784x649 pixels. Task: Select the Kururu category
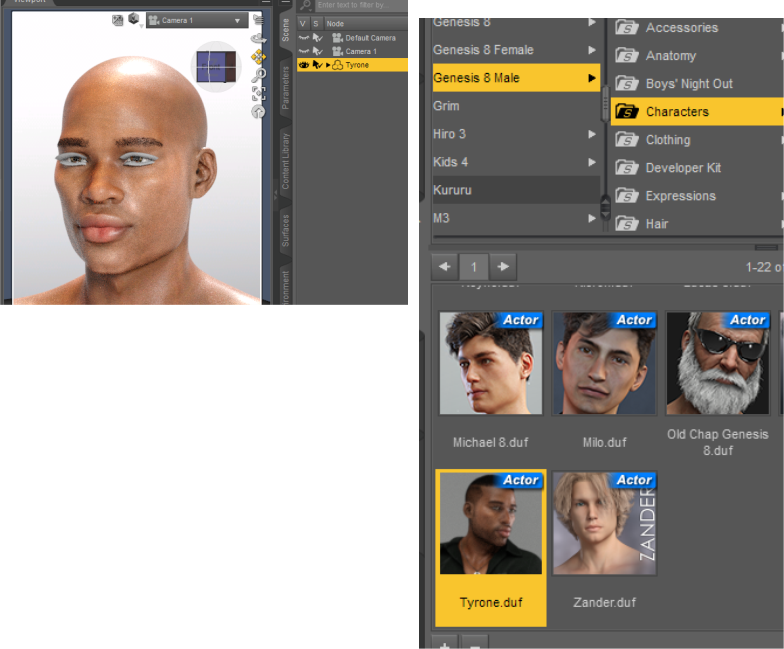click(516, 190)
